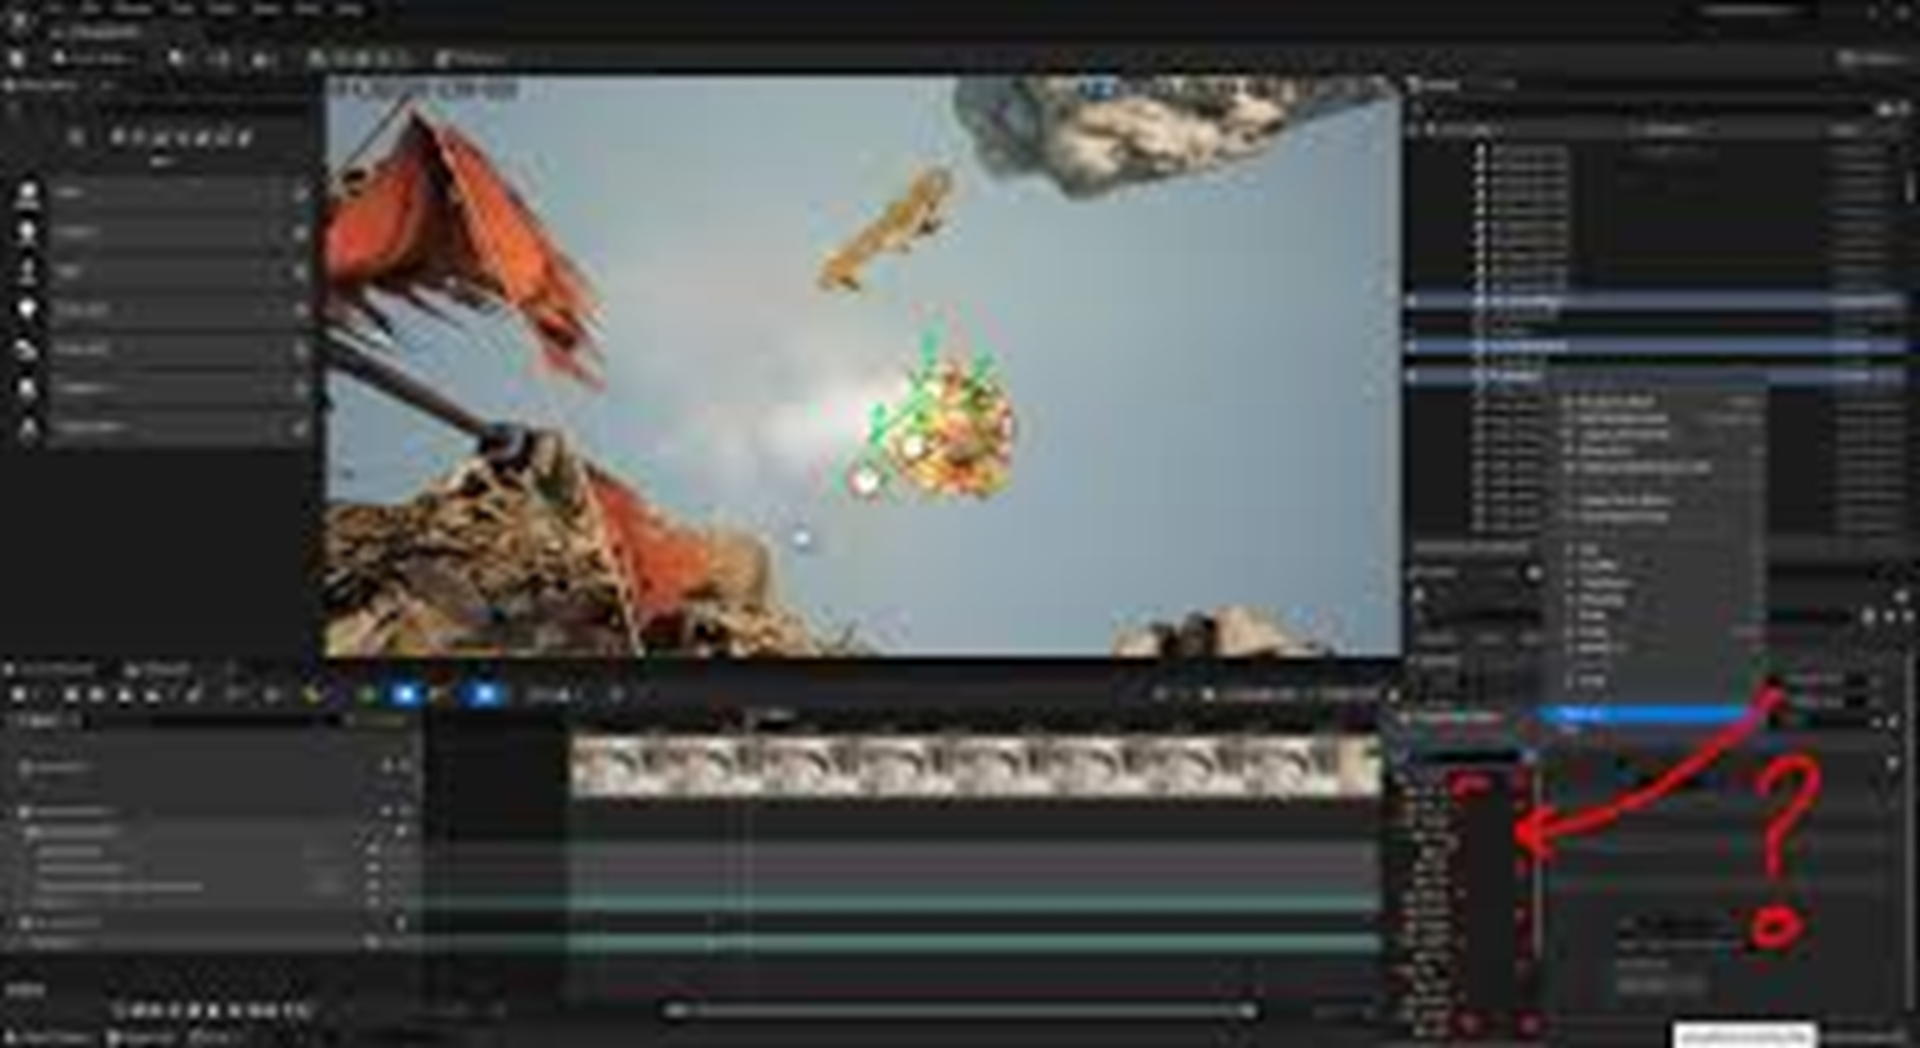
Task: Open the frame rate dropdown in Sequencer toolbar
Action: [x=554, y=694]
